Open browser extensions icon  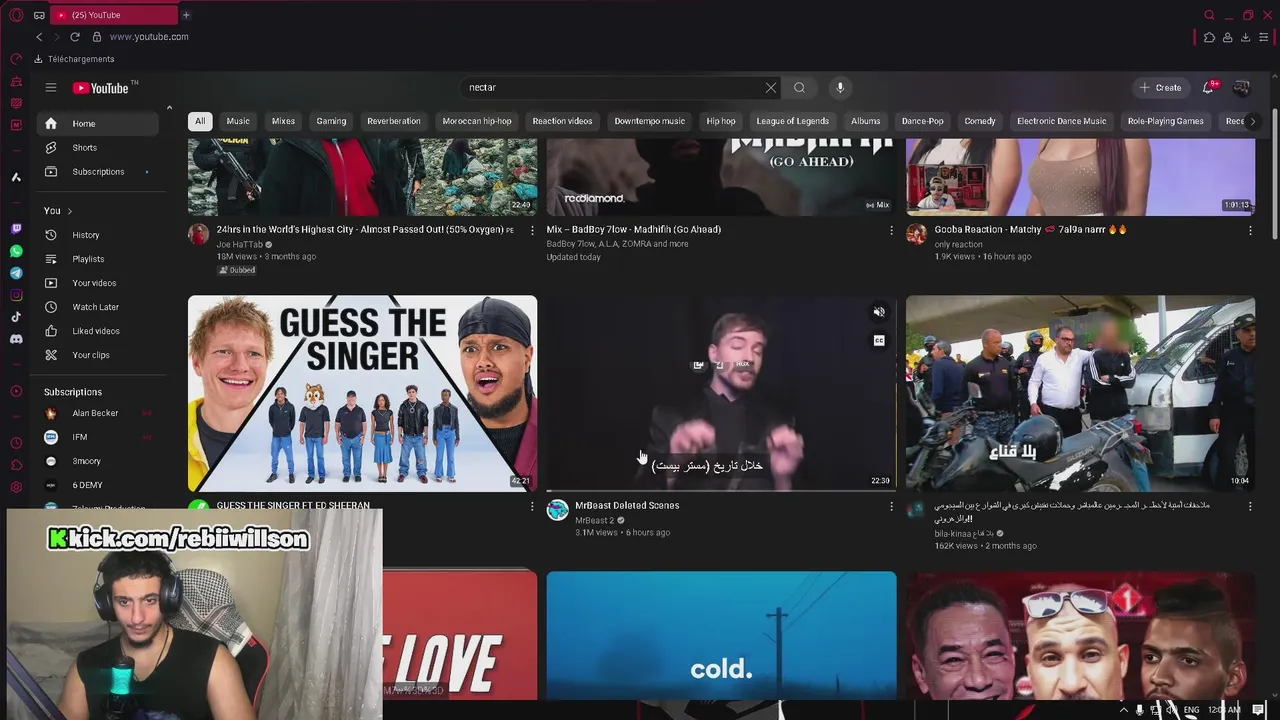tap(1209, 37)
